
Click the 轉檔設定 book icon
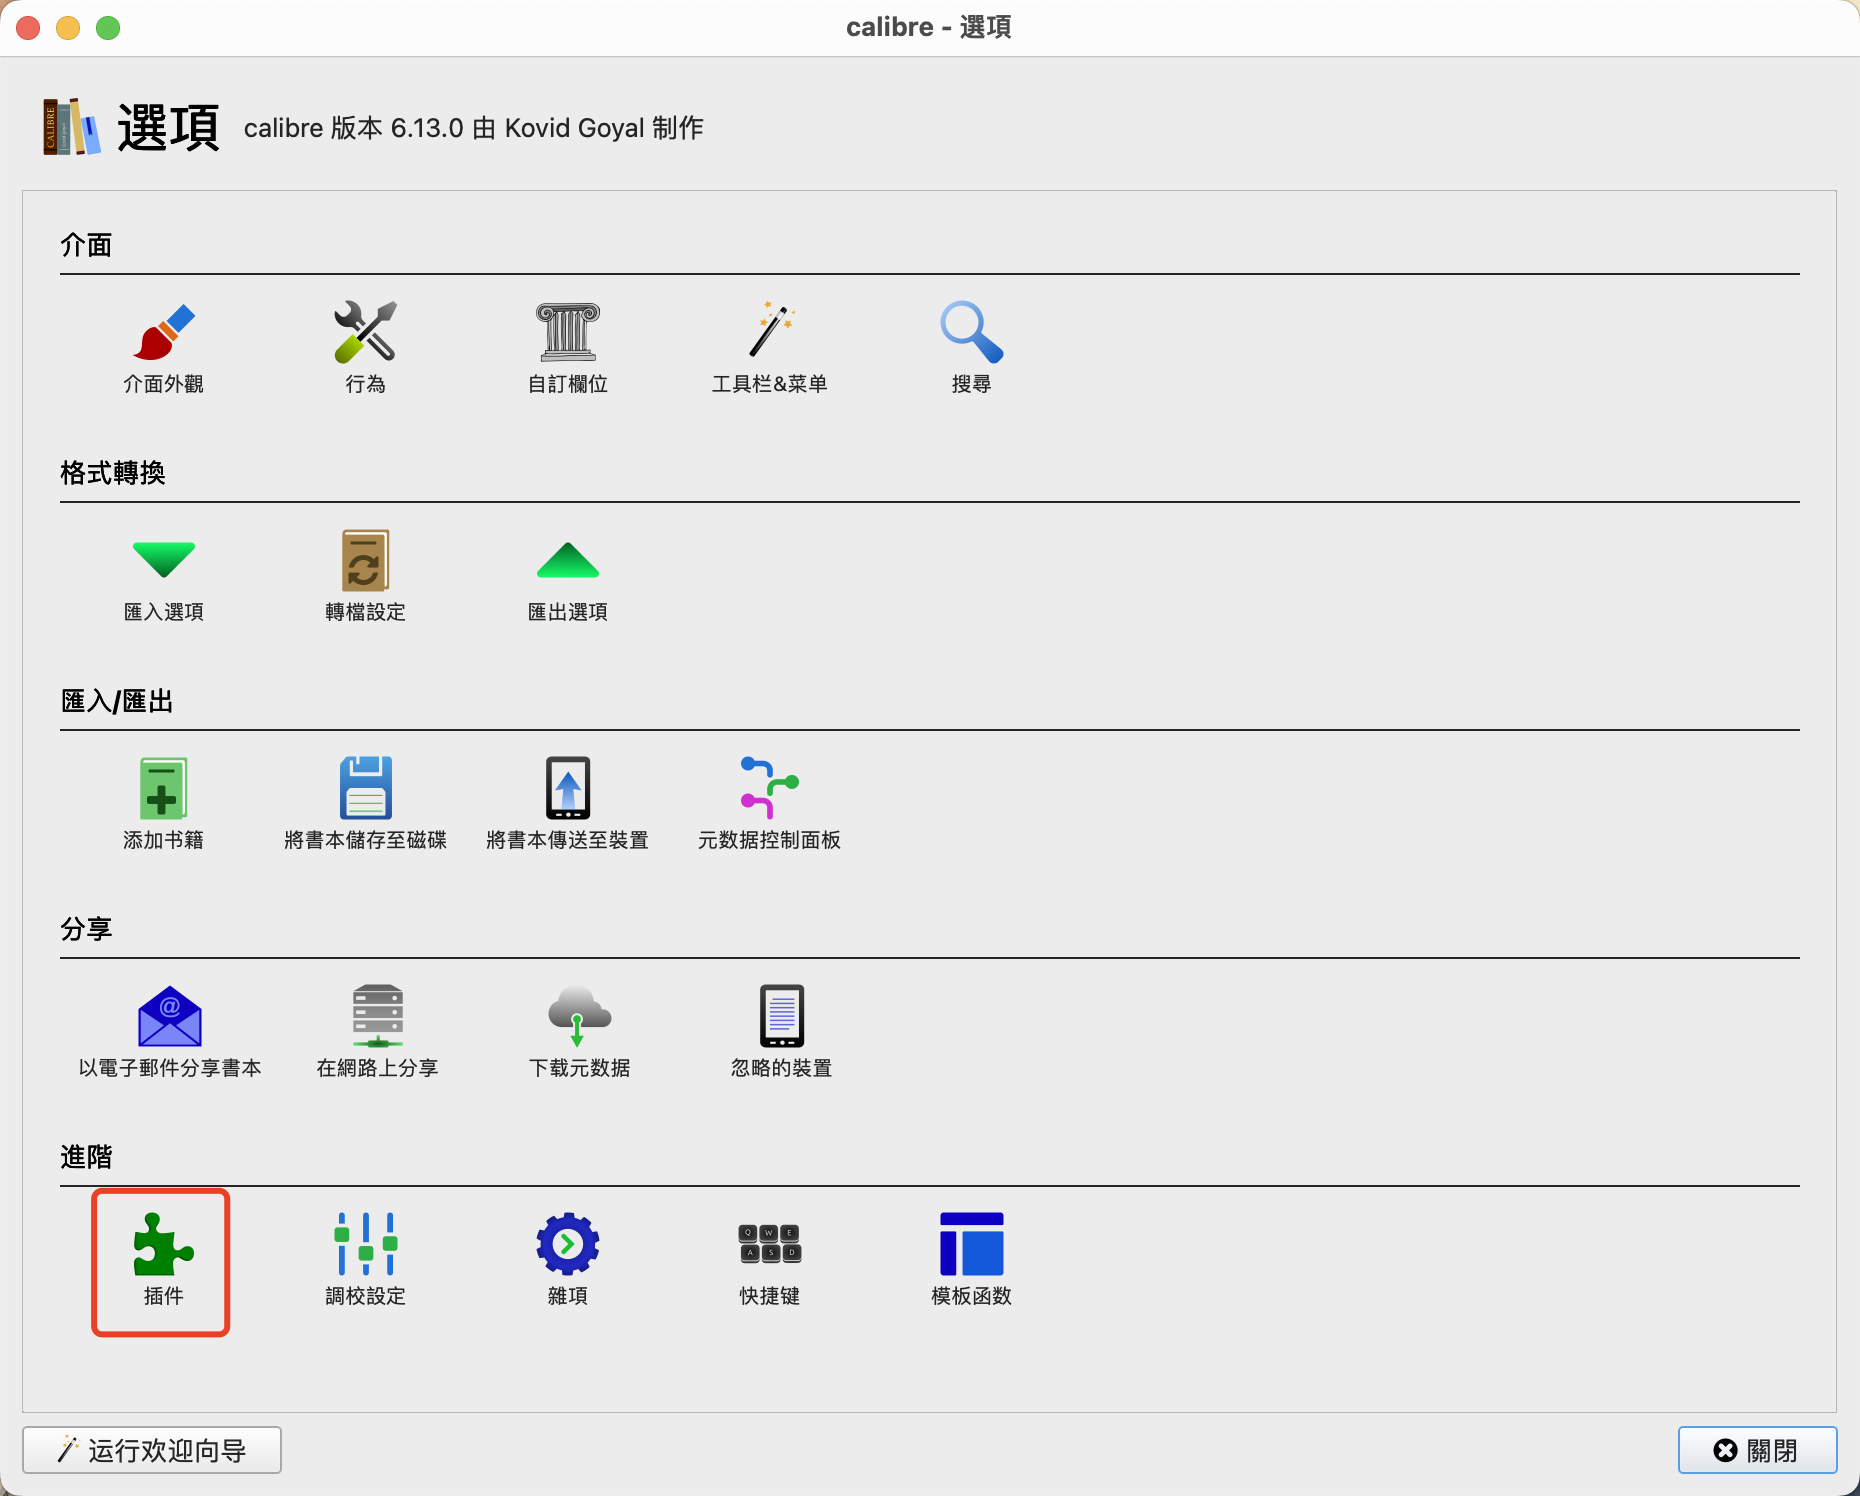pyautogui.click(x=365, y=561)
